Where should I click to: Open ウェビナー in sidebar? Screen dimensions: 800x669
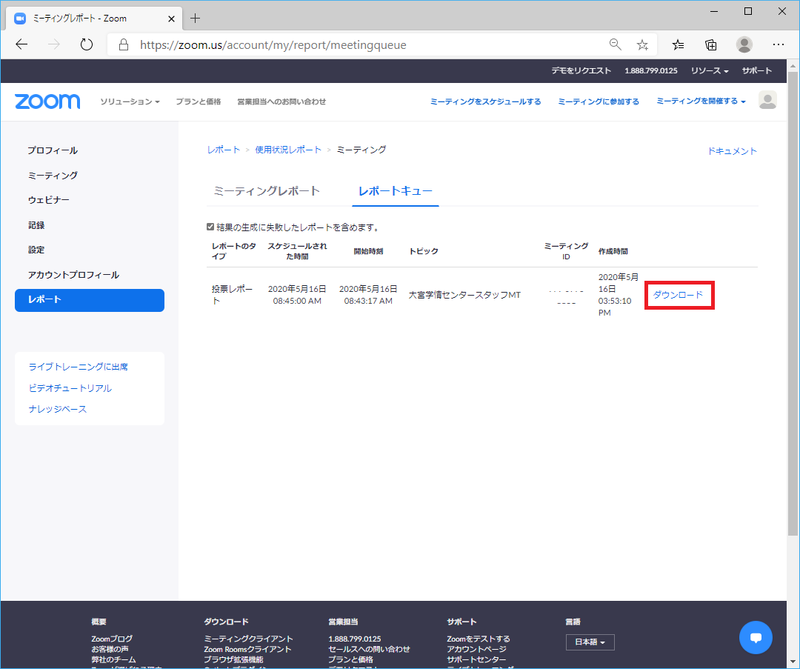48,200
